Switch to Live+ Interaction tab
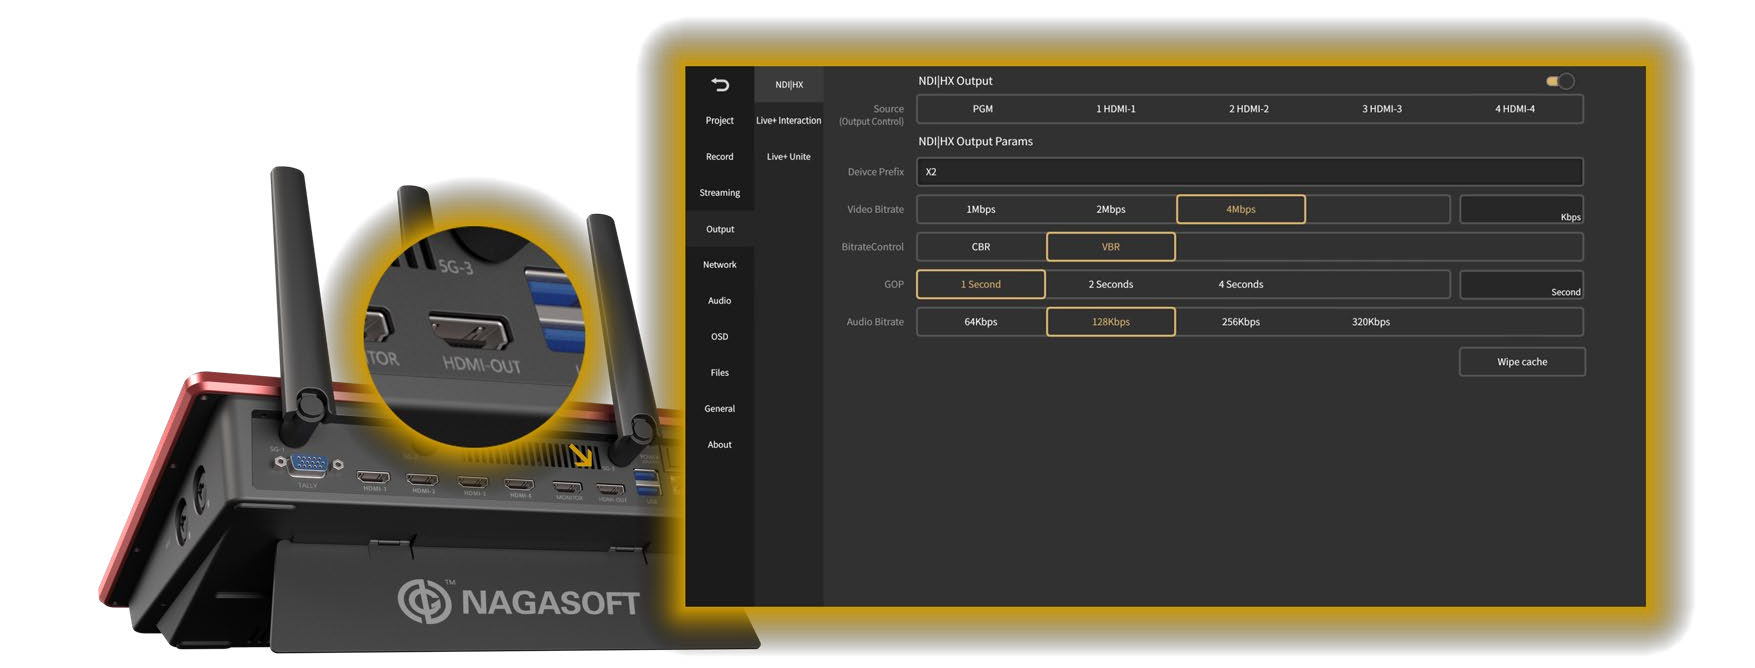Viewport: 1755px width, 668px height. point(789,121)
